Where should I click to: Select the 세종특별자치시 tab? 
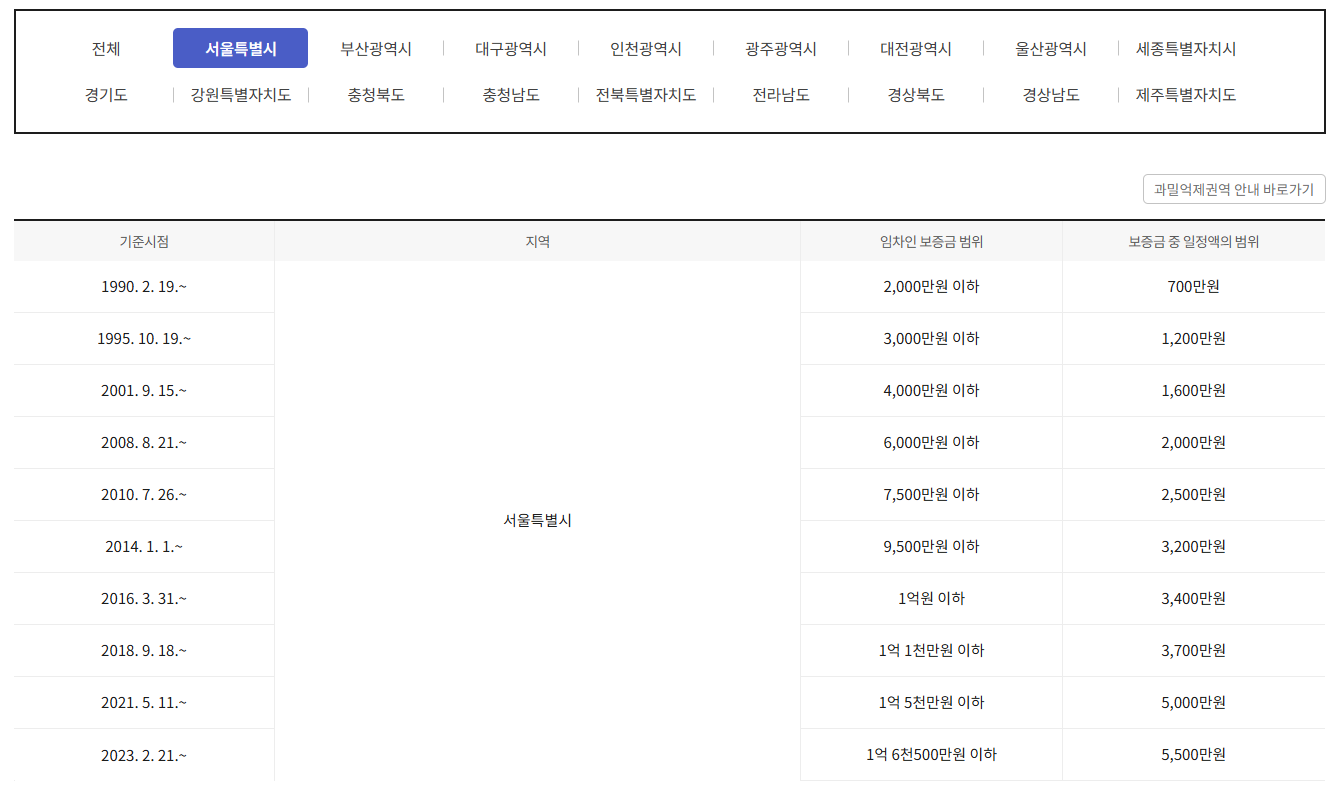(x=1186, y=48)
